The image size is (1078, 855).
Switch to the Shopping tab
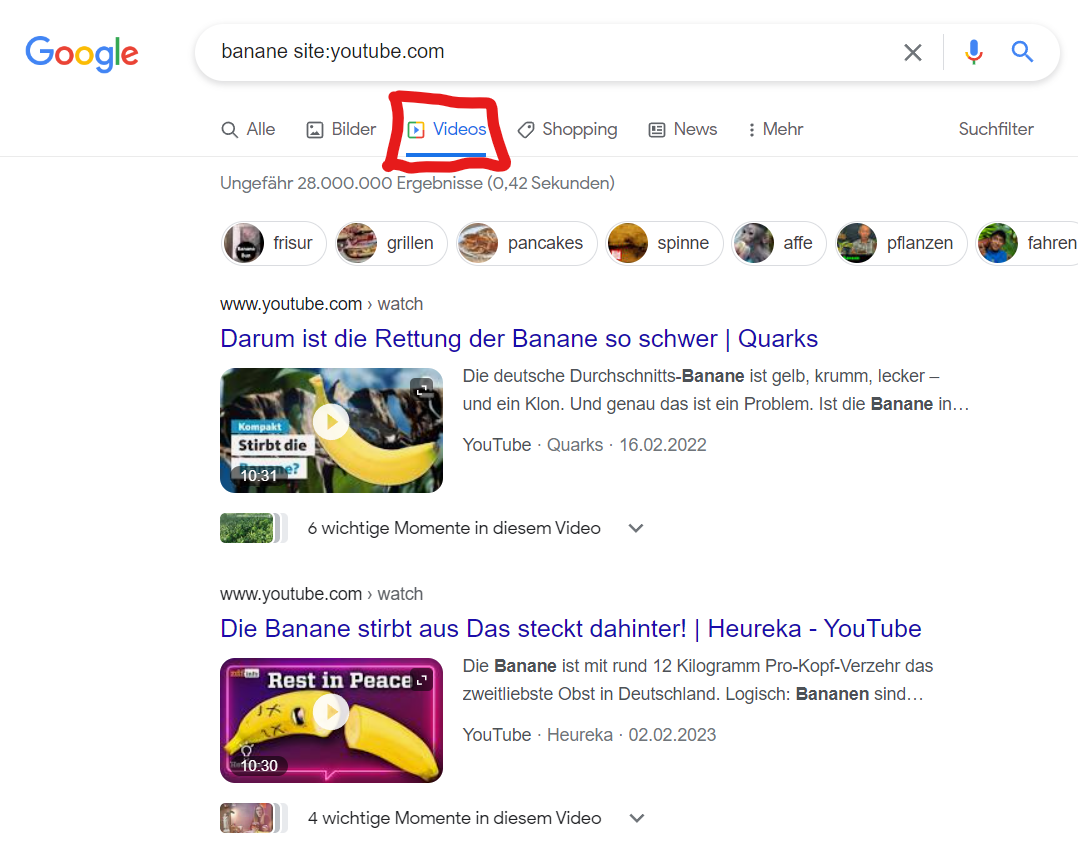pyautogui.click(x=567, y=129)
